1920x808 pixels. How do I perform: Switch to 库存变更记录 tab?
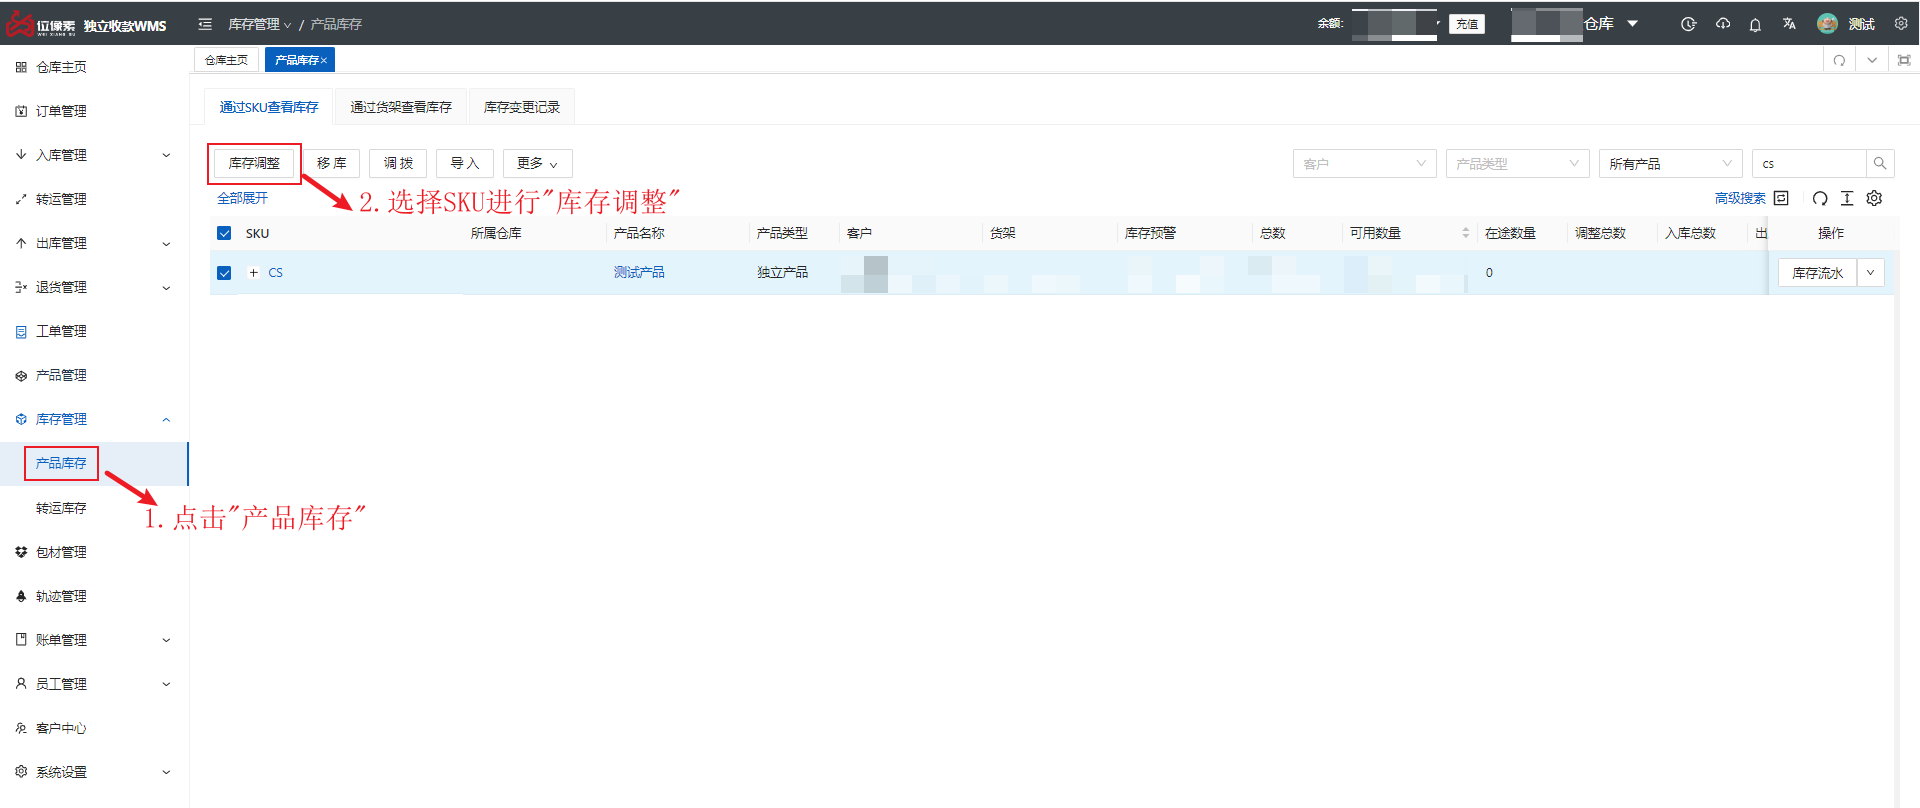point(522,107)
